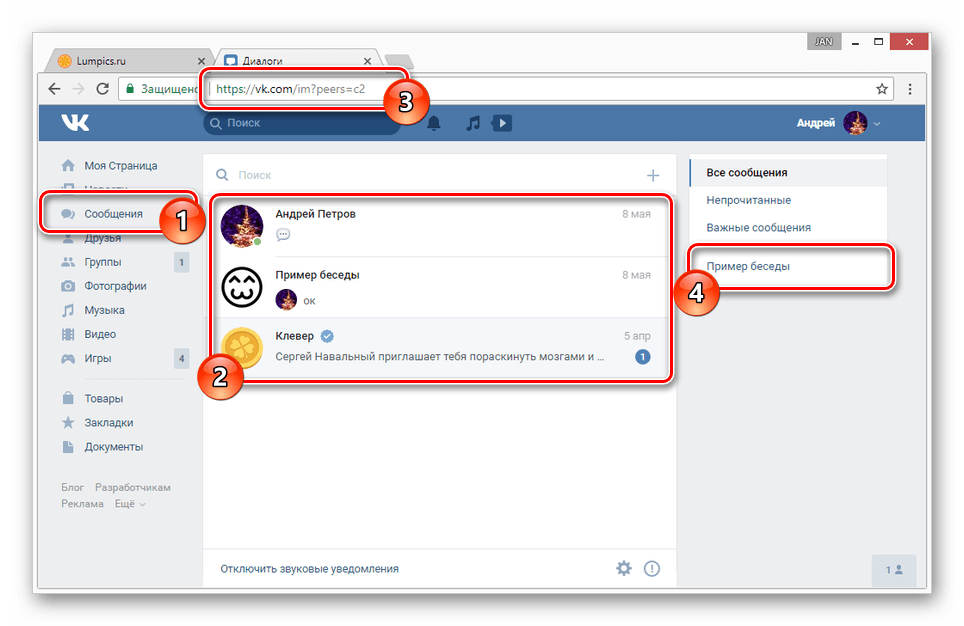Click the browser address bar URL
This screenshot has width=964, height=626.
(x=290, y=89)
